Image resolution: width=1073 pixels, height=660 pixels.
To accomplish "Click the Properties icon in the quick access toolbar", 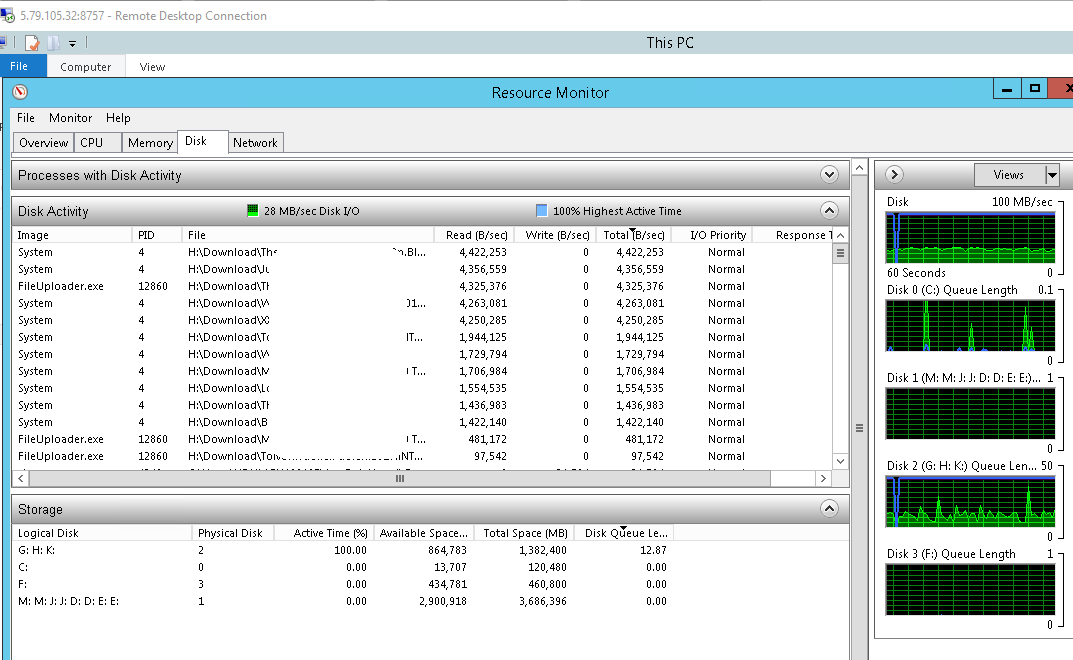I will (x=32, y=43).
